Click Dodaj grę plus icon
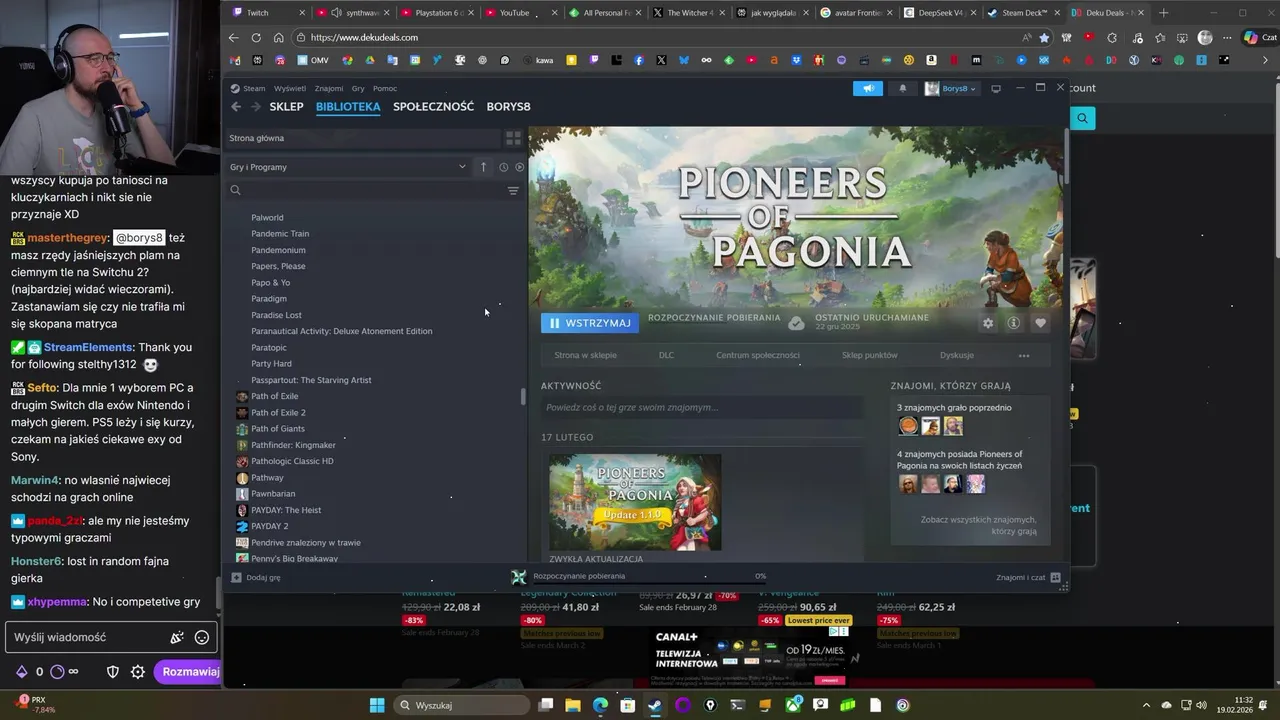 pos(236,577)
